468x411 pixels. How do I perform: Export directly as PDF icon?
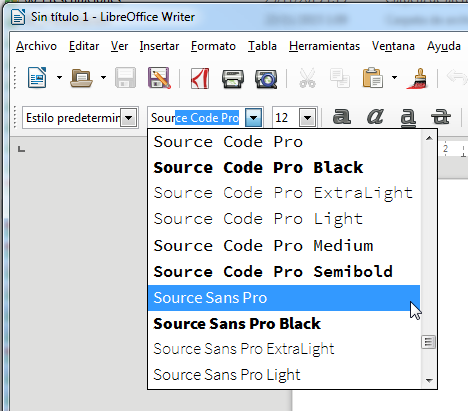pos(200,78)
